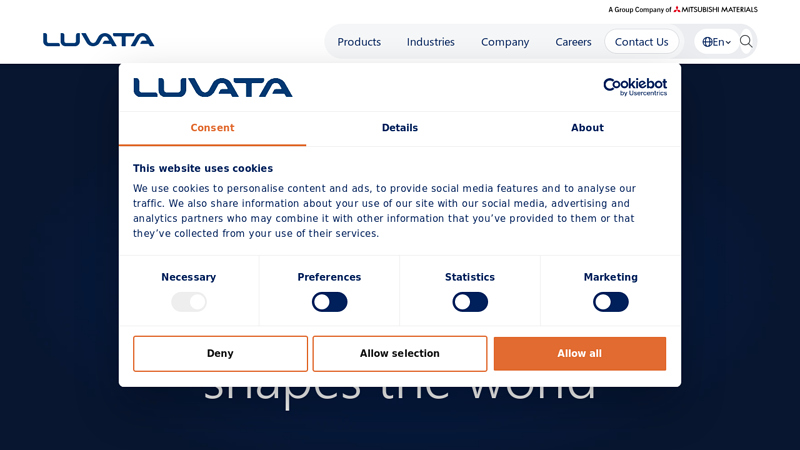Enable the Statistics cookies toggle

click(x=470, y=302)
